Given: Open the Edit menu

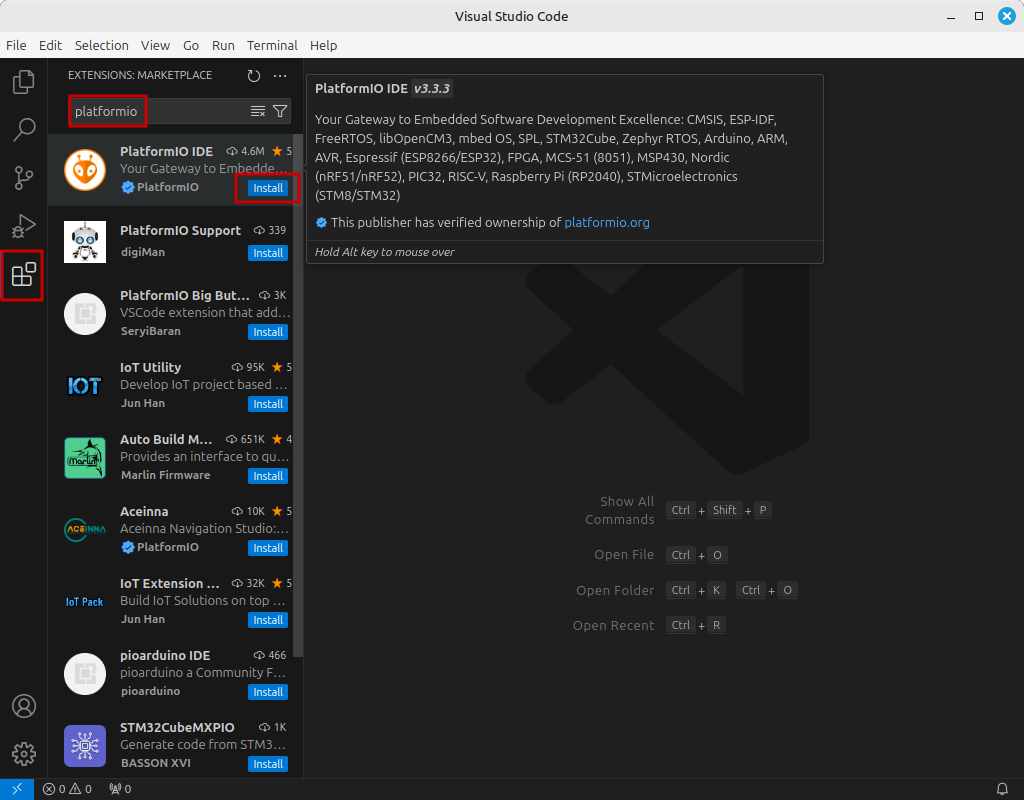Looking at the screenshot, I should [50, 45].
